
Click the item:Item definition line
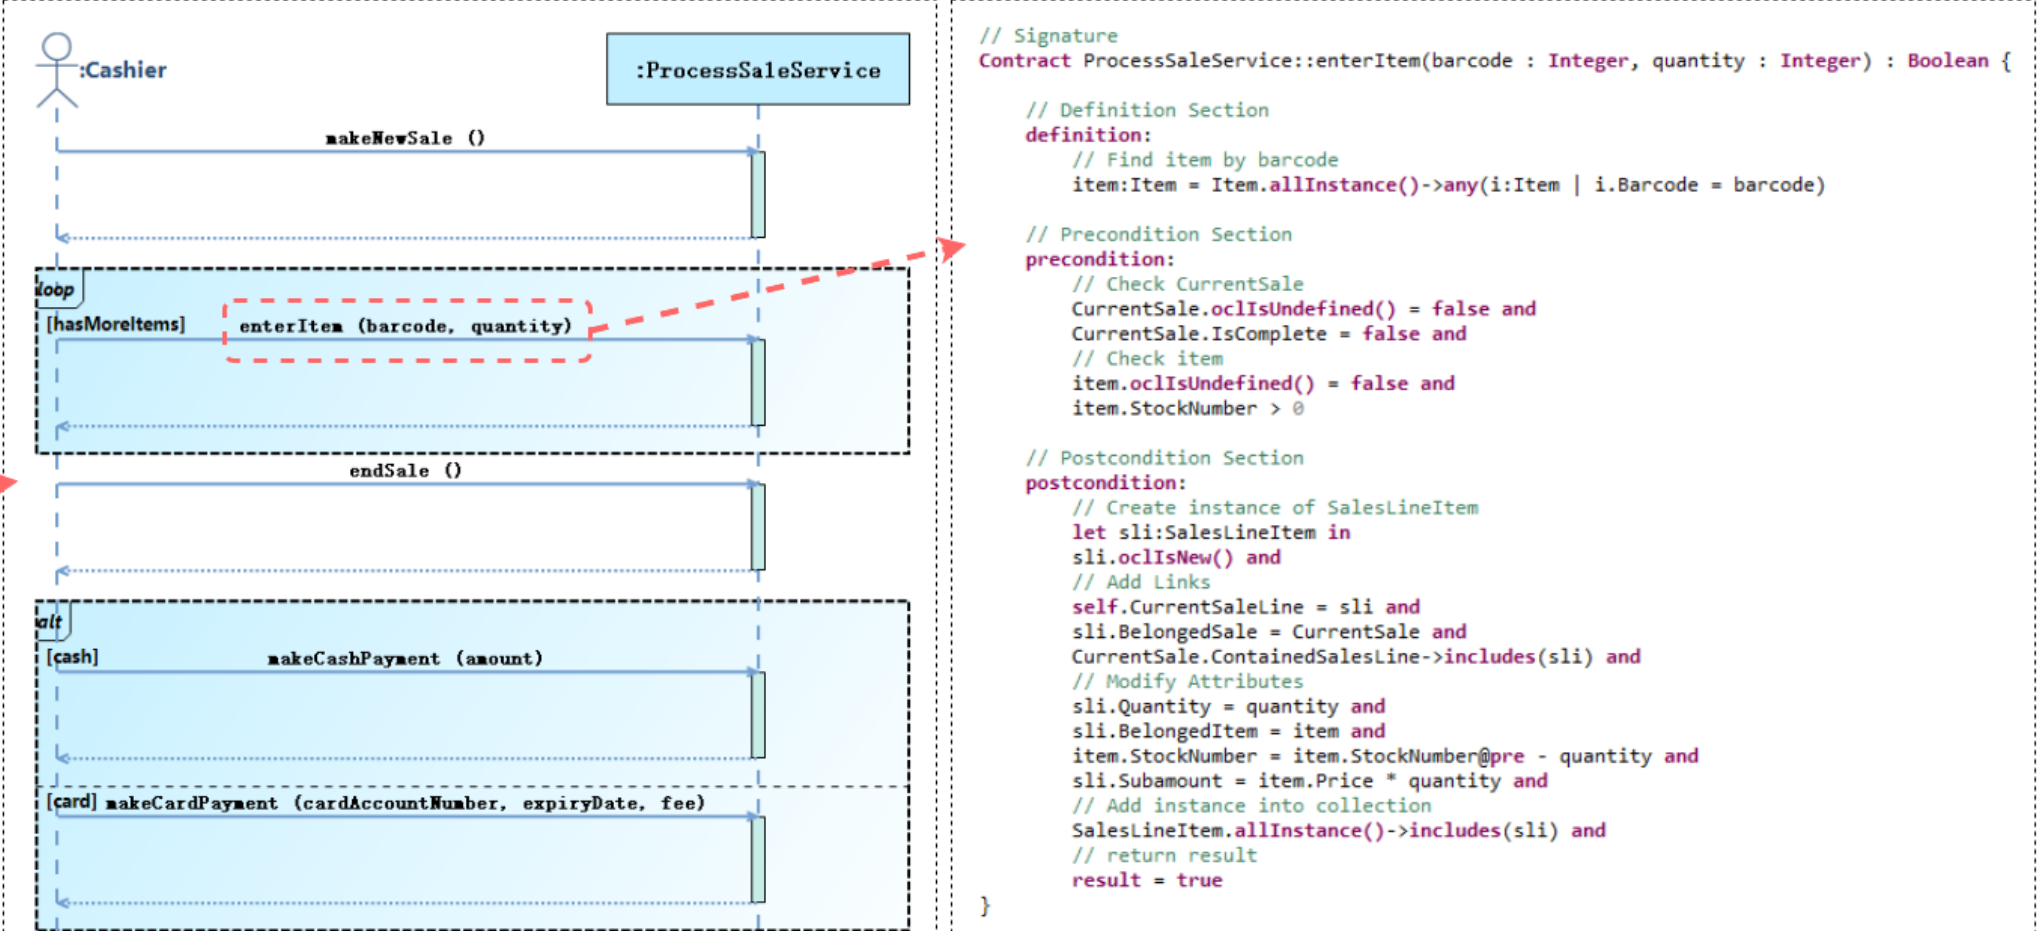point(1448,185)
